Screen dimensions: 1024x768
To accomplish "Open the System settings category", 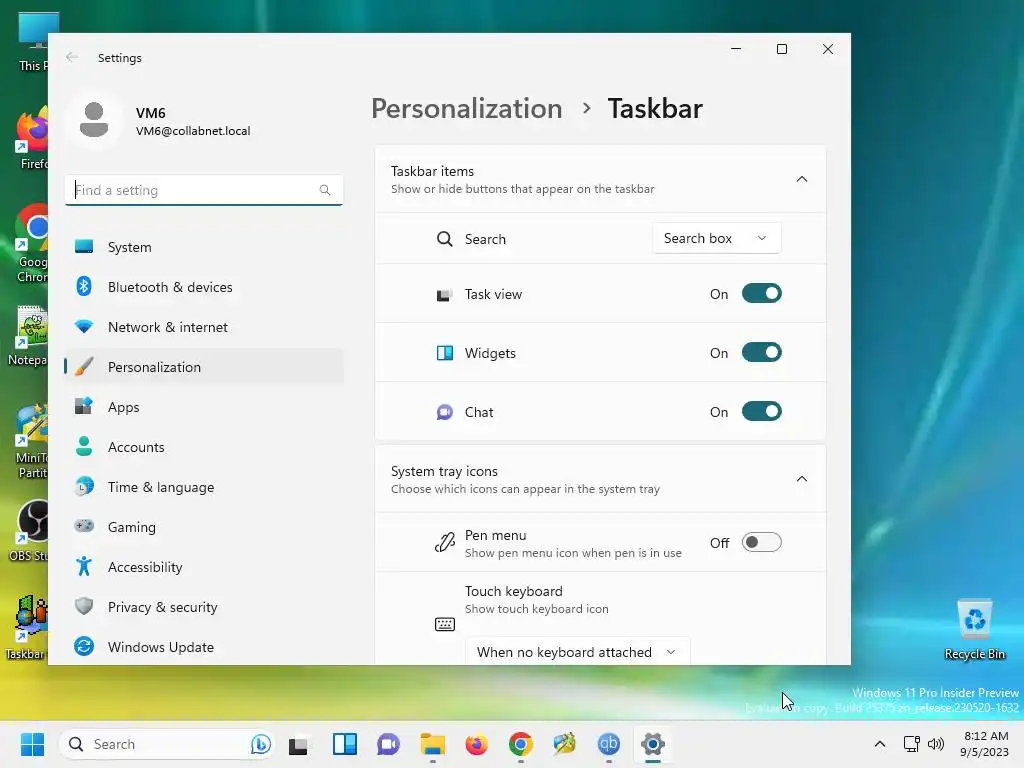I will click(x=204, y=247).
